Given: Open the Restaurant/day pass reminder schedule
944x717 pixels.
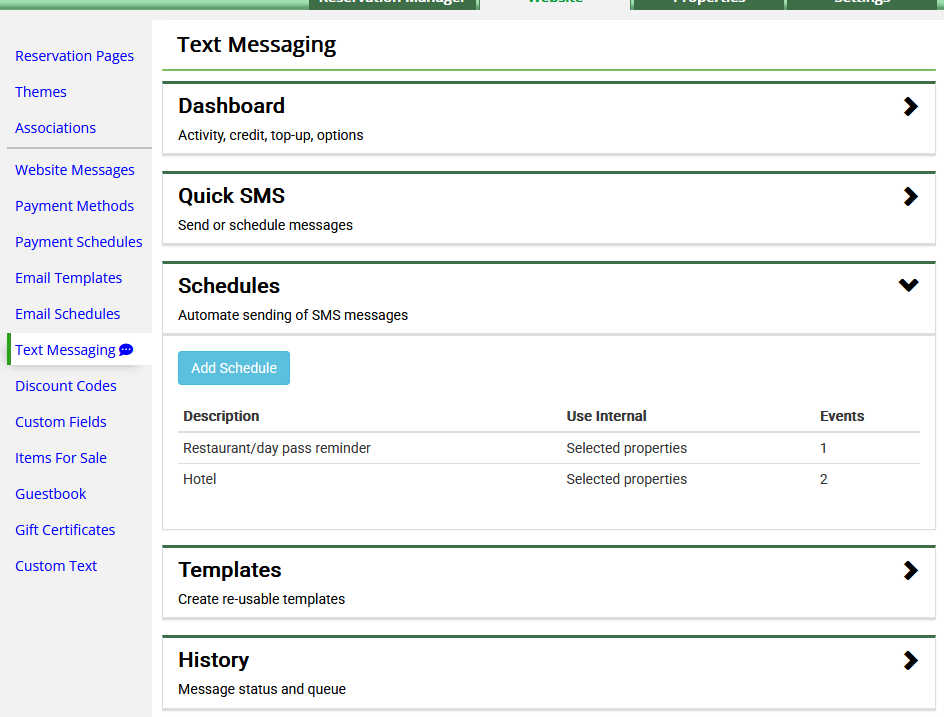Looking at the screenshot, I should 277,448.
